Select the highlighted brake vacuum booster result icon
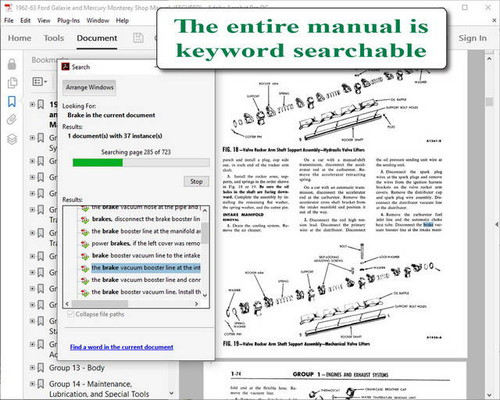The width and height of the screenshot is (500, 400). point(85,268)
